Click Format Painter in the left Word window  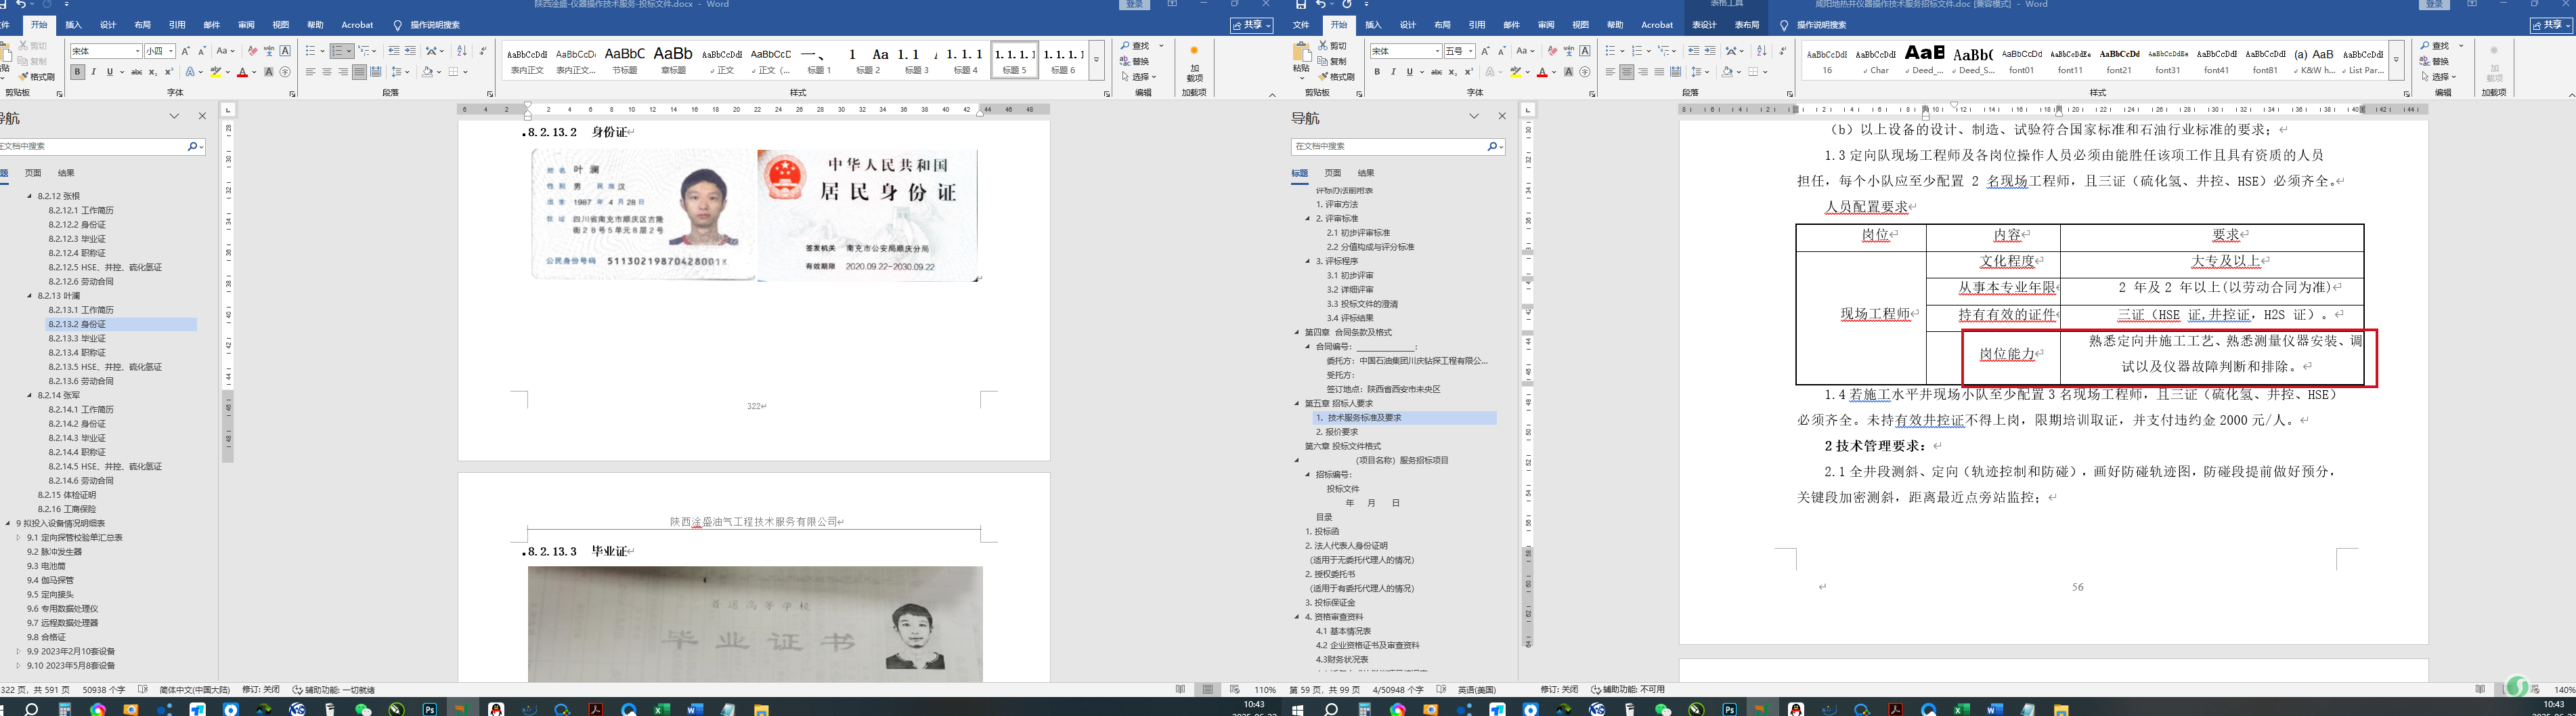tap(36, 77)
